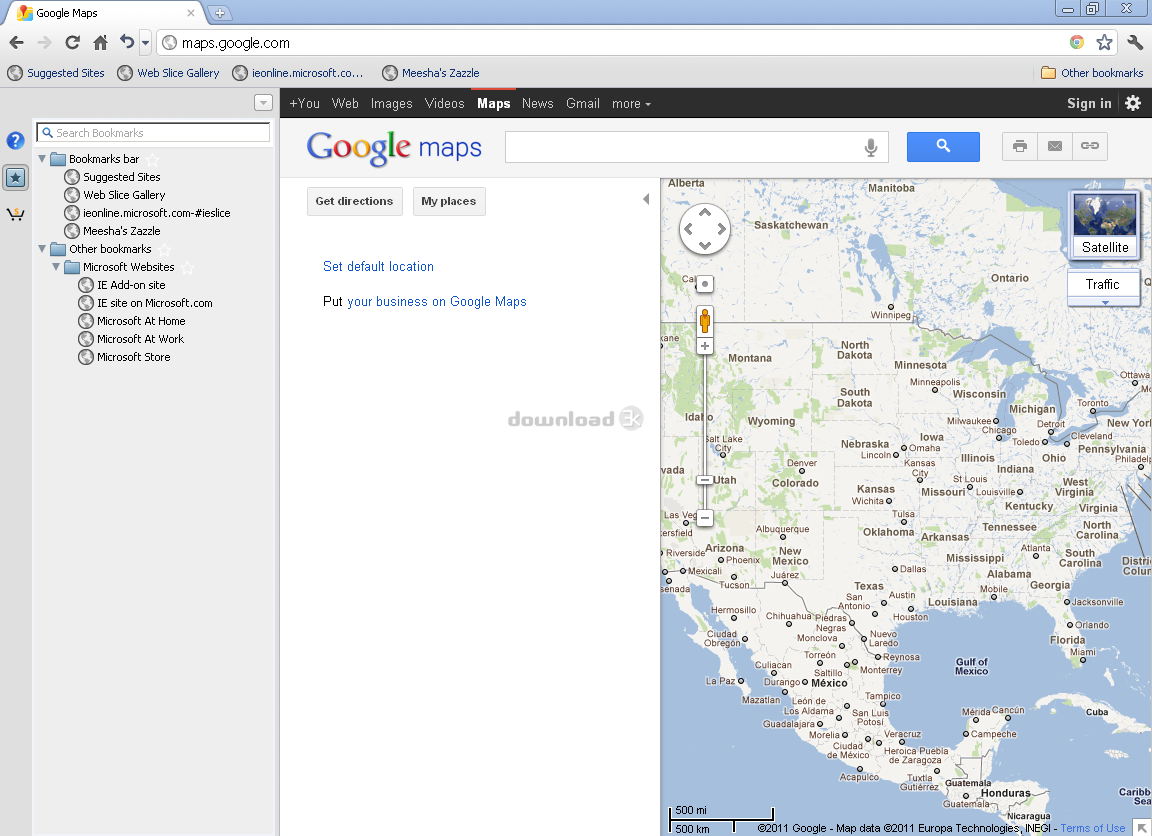Zoom out with the minus button
The width and height of the screenshot is (1152, 836).
click(x=705, y=518)
